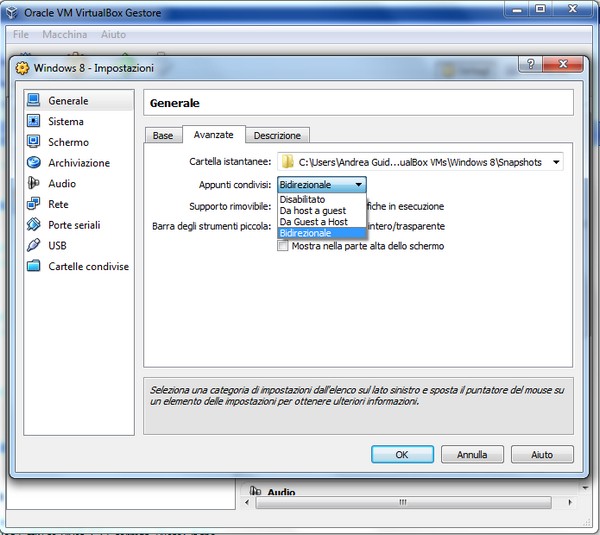The width and height of the screenshot is (600, 535).
Task: Click the Aiuto button in dialog
Action: click(x=542, y=454)
